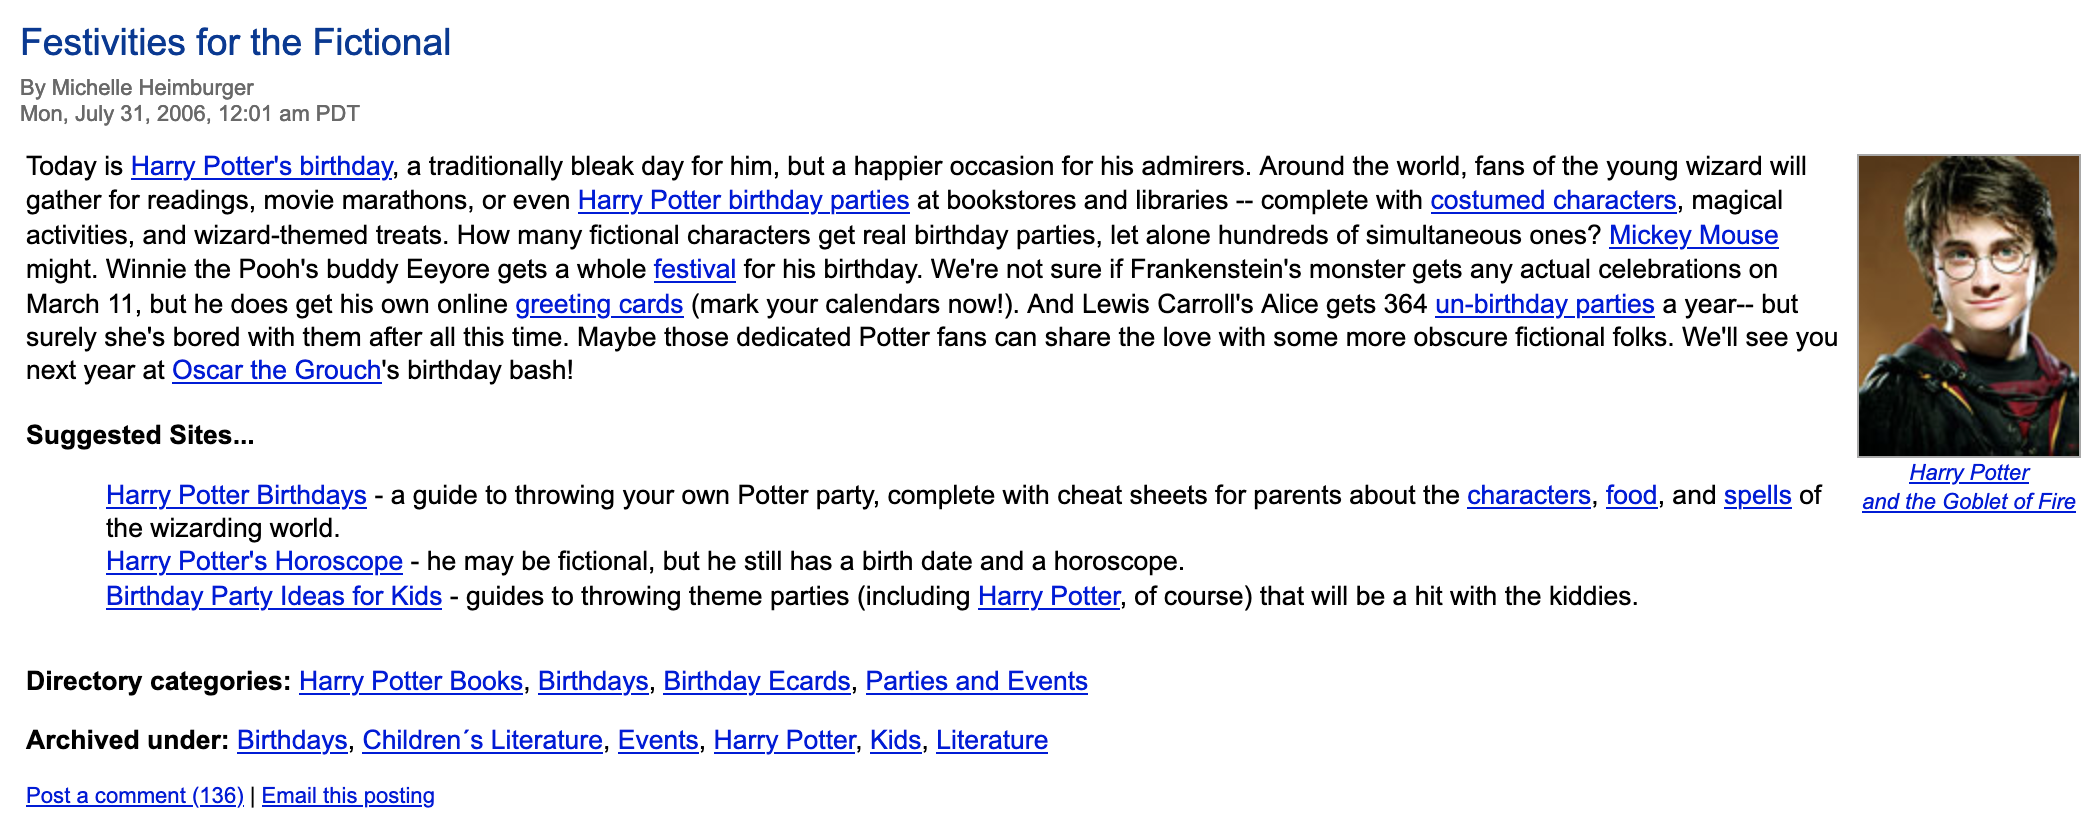
Task: Click the Harry Potter photo thumbnail
Action: click(x=1967, y=305)
